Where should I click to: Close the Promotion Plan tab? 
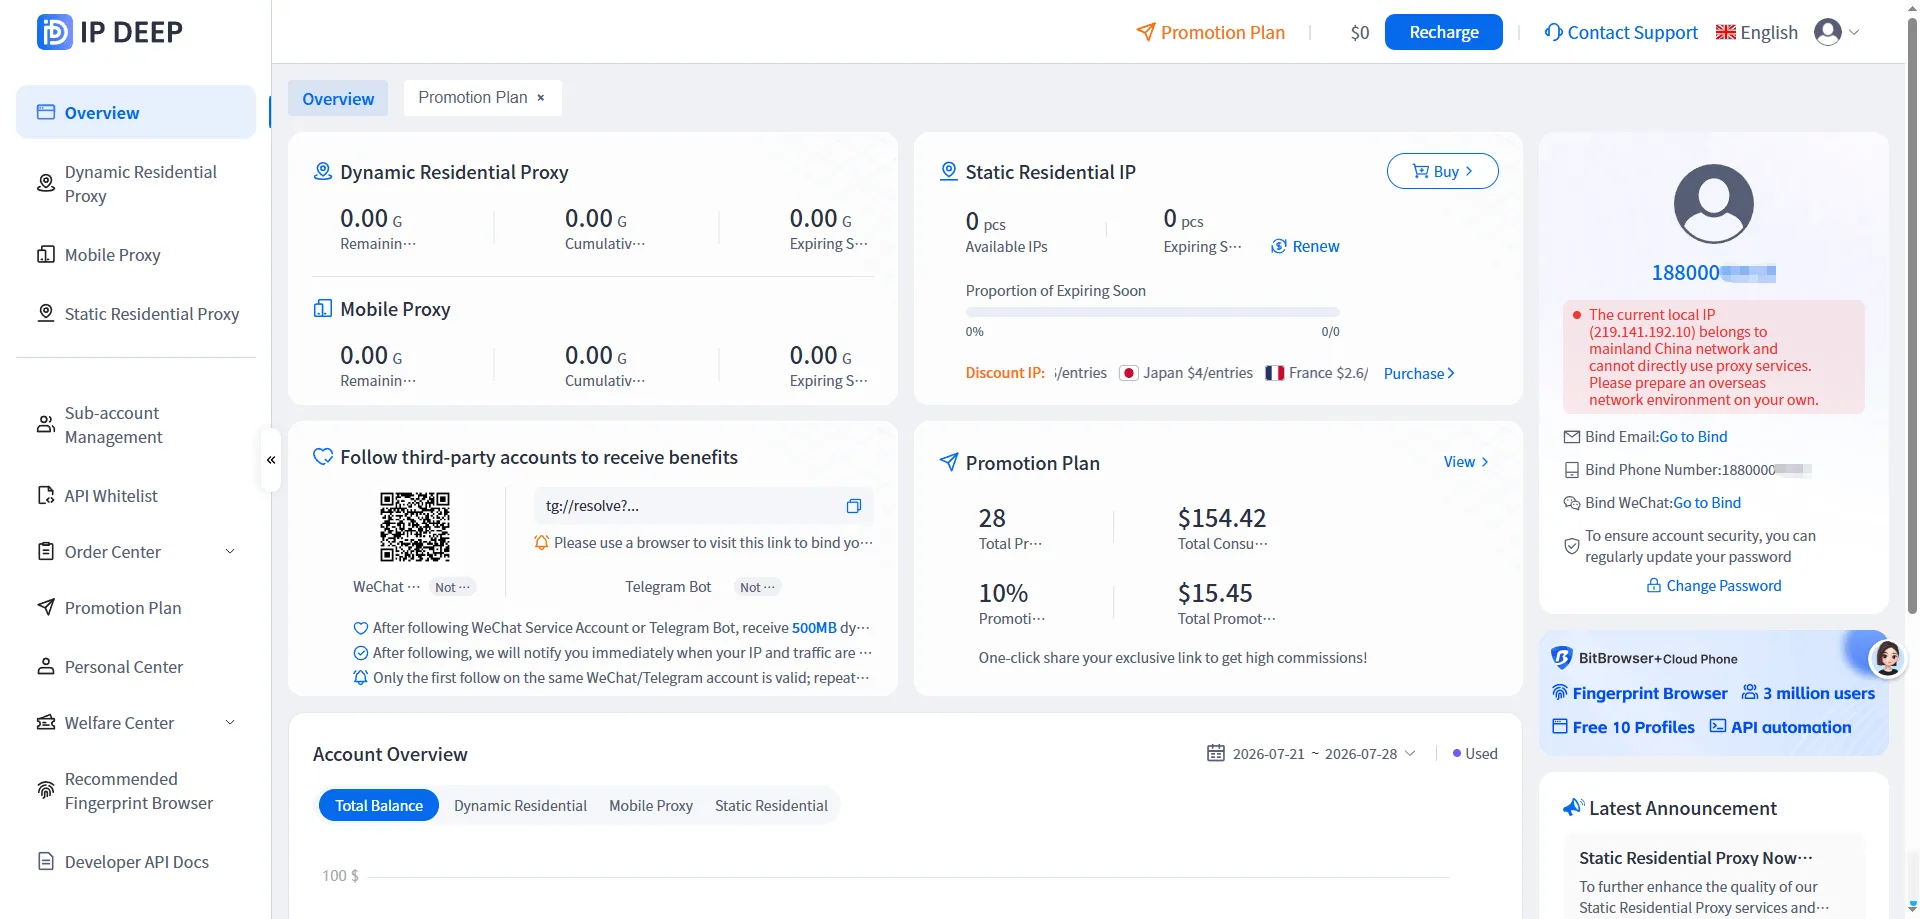click(541, 98)
